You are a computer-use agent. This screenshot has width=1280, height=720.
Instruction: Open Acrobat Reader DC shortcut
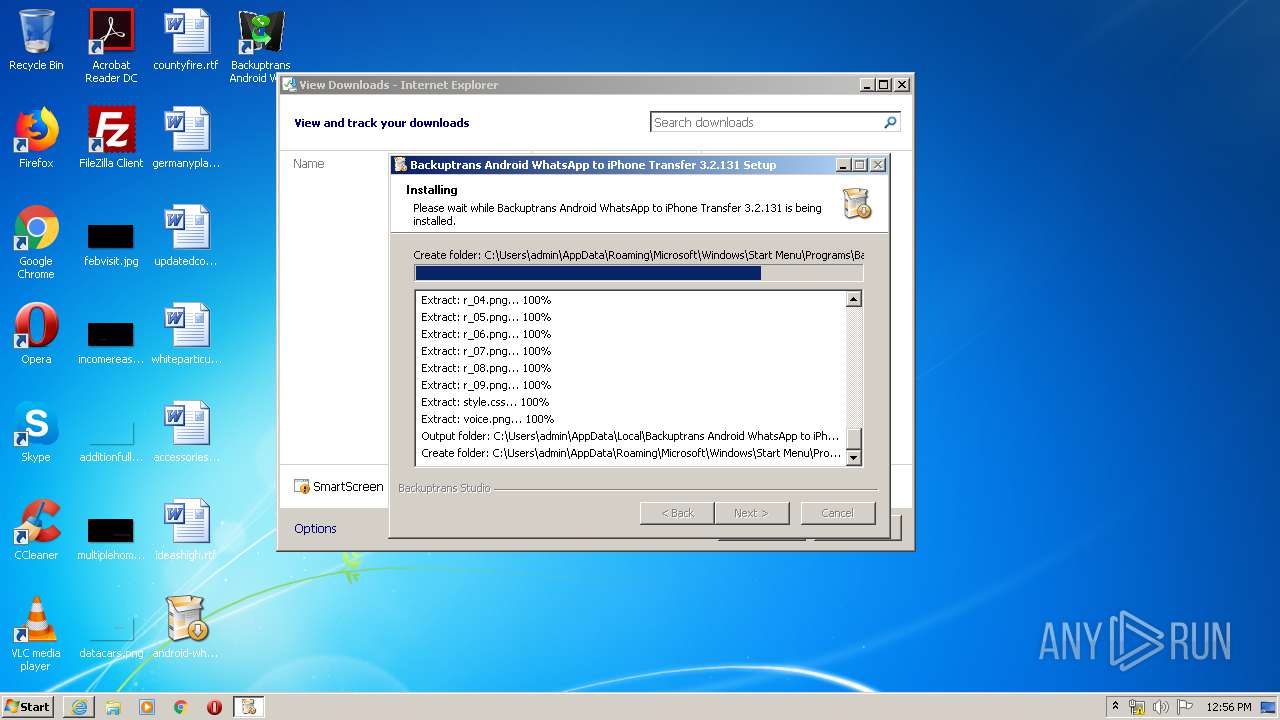[x=111, y=46]
